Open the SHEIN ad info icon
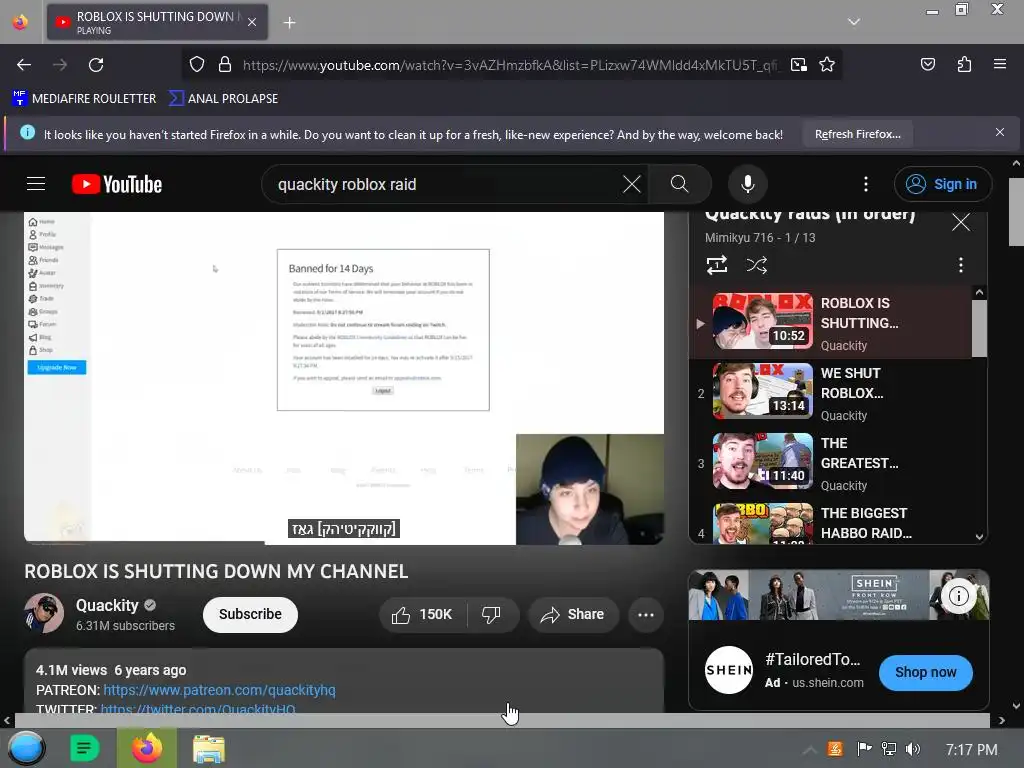 point(958,596)
